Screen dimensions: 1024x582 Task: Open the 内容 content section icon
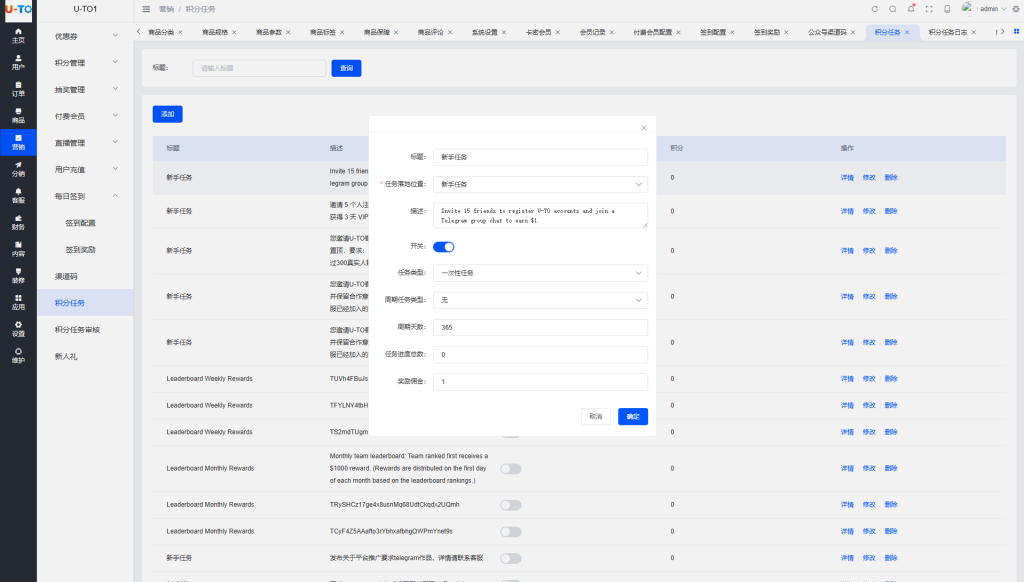18,249
